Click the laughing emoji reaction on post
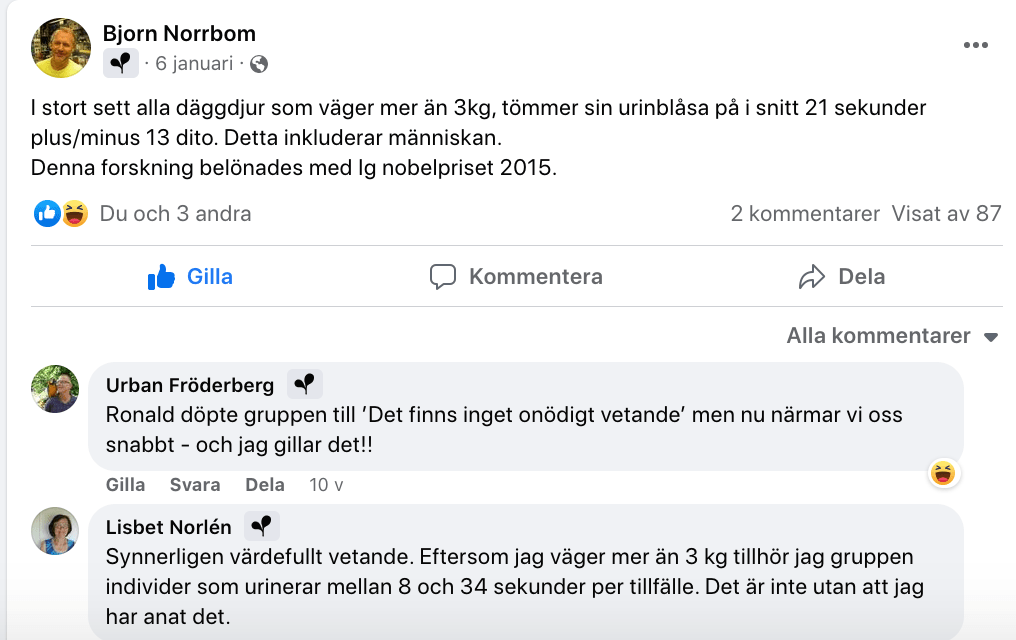 point(74,213)
